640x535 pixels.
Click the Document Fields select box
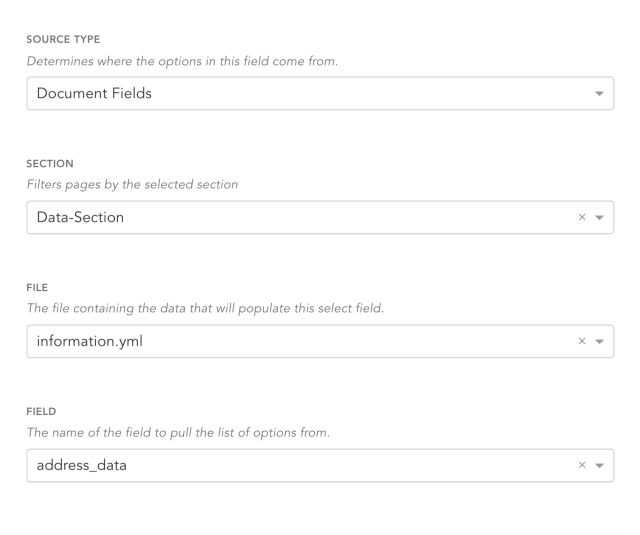click(320, 93)
